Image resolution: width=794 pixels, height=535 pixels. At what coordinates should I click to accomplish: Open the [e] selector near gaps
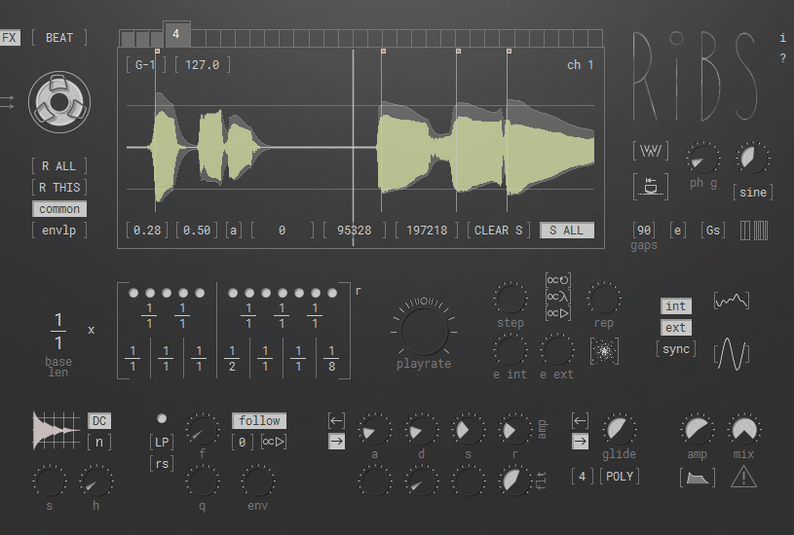[x=678, y=230]
